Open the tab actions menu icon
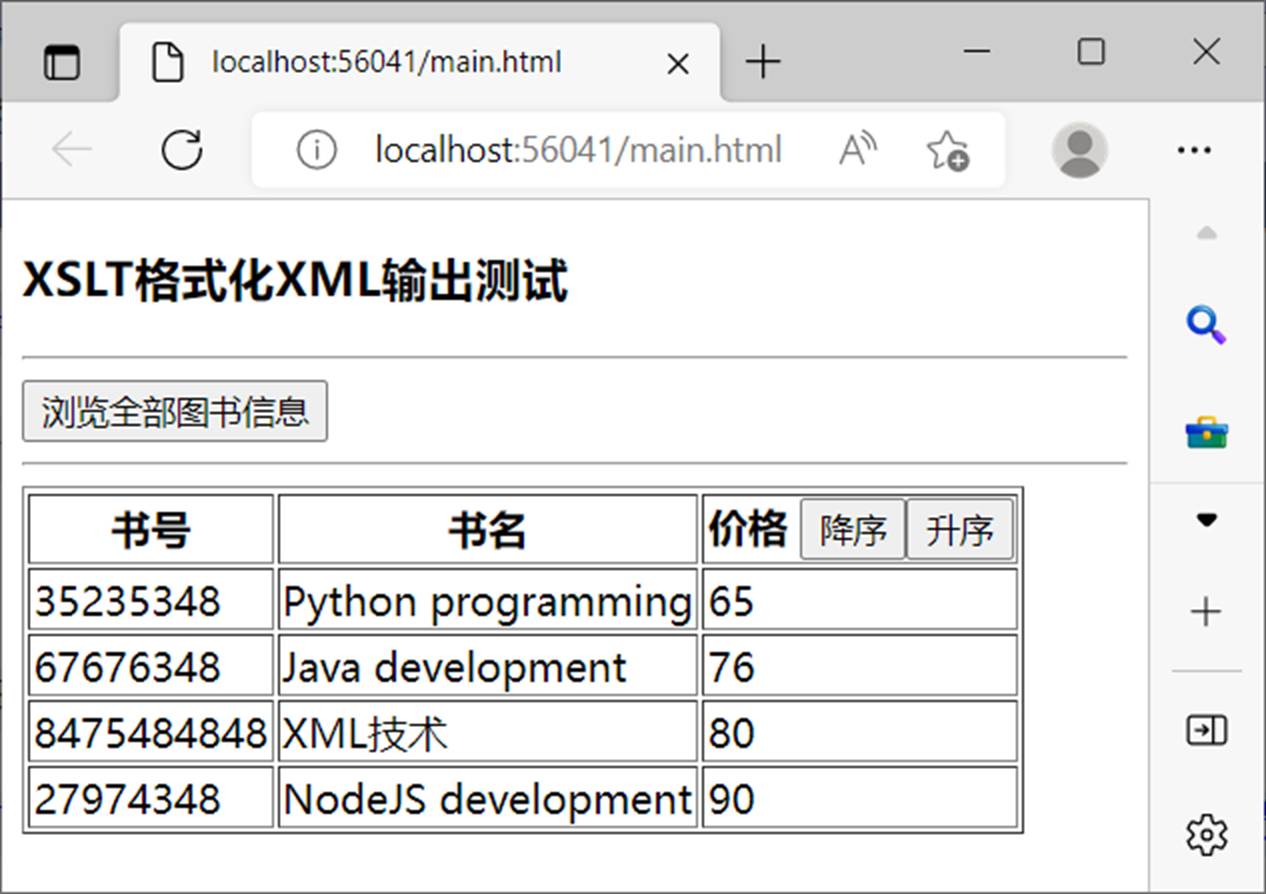The width and height of the screenshot is (1266, 894). click(62, 63)
